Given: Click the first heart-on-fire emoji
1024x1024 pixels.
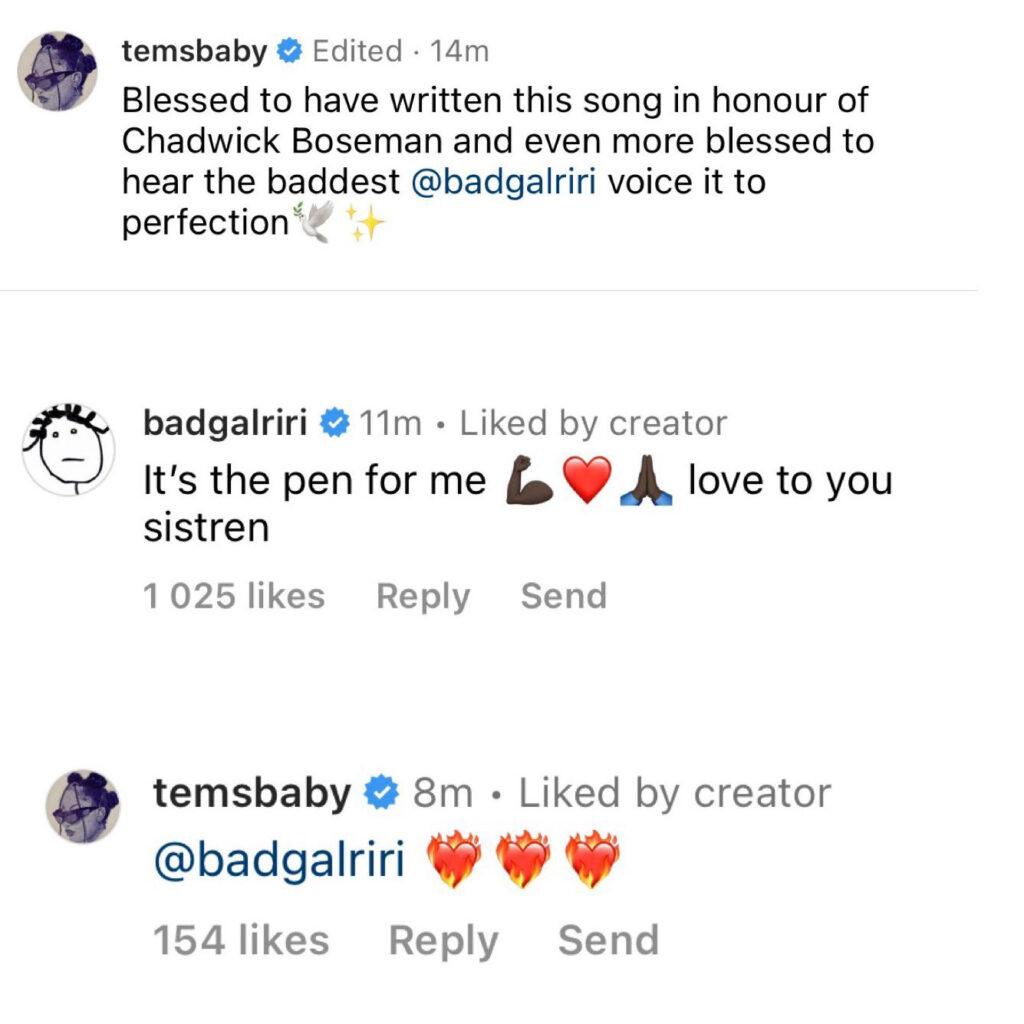Looking at the screenshot, I should click(x=455, y=860).
